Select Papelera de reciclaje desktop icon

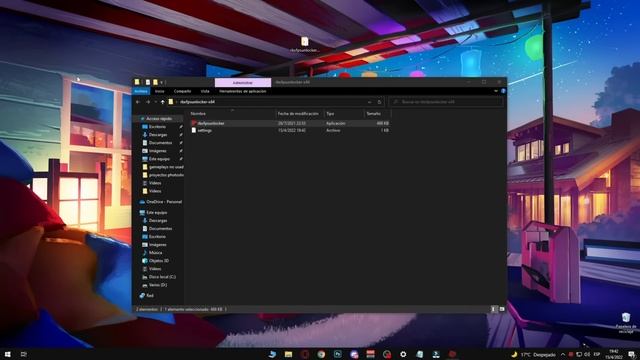click(626, 323)
